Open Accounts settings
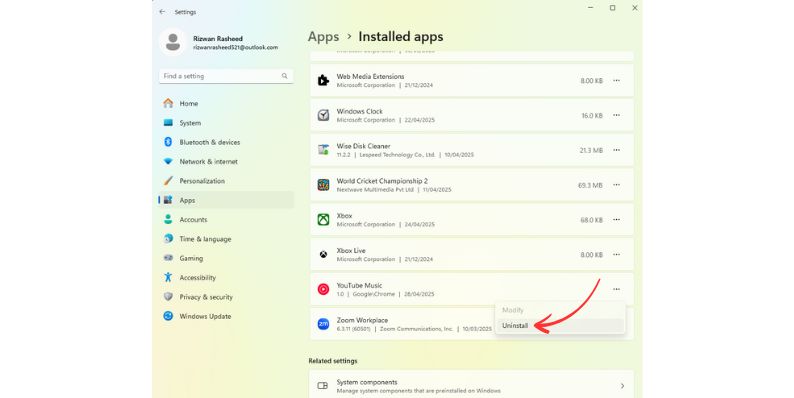Viewport: 794px width, 398px height. 226,219
